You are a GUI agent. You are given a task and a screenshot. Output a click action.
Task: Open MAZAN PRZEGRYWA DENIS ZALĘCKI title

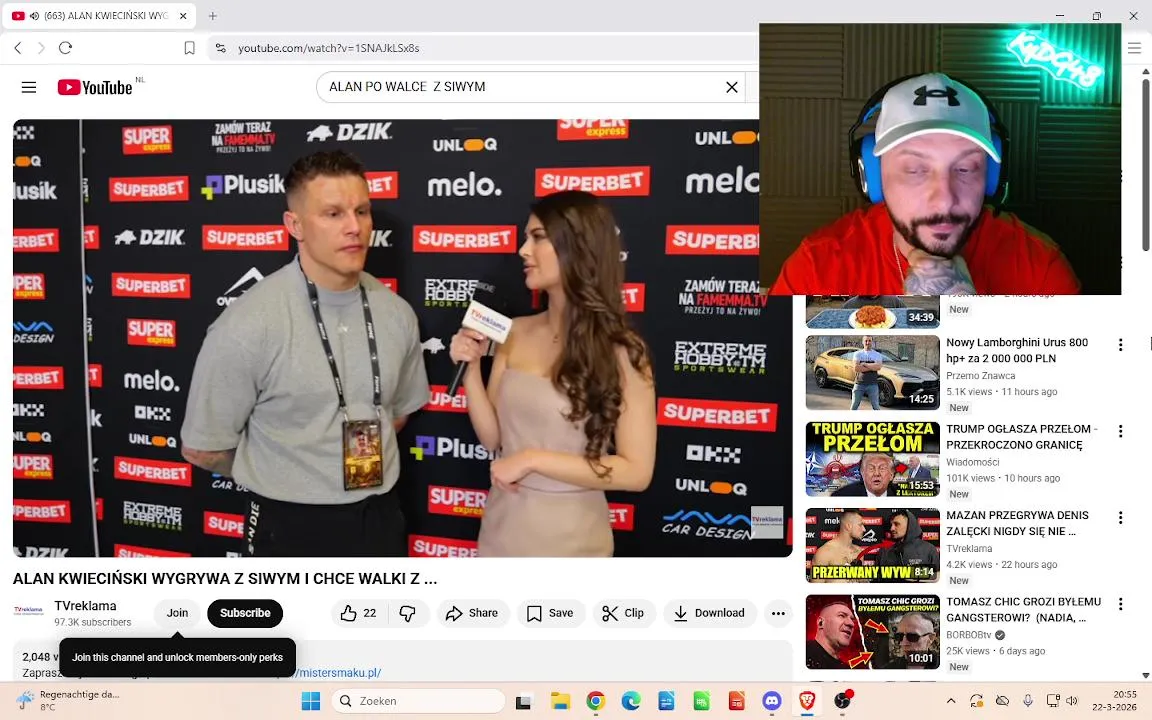[1017, 523]
